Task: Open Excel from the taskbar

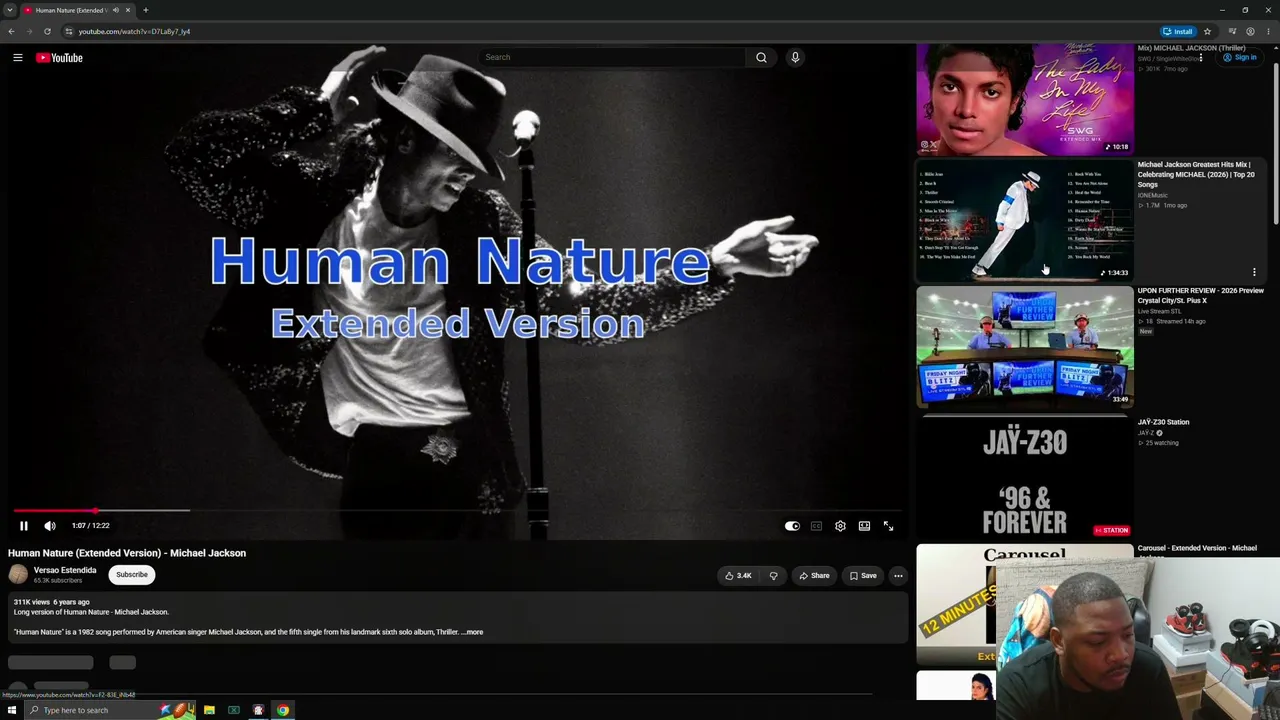Action: [x=234, y=710]
